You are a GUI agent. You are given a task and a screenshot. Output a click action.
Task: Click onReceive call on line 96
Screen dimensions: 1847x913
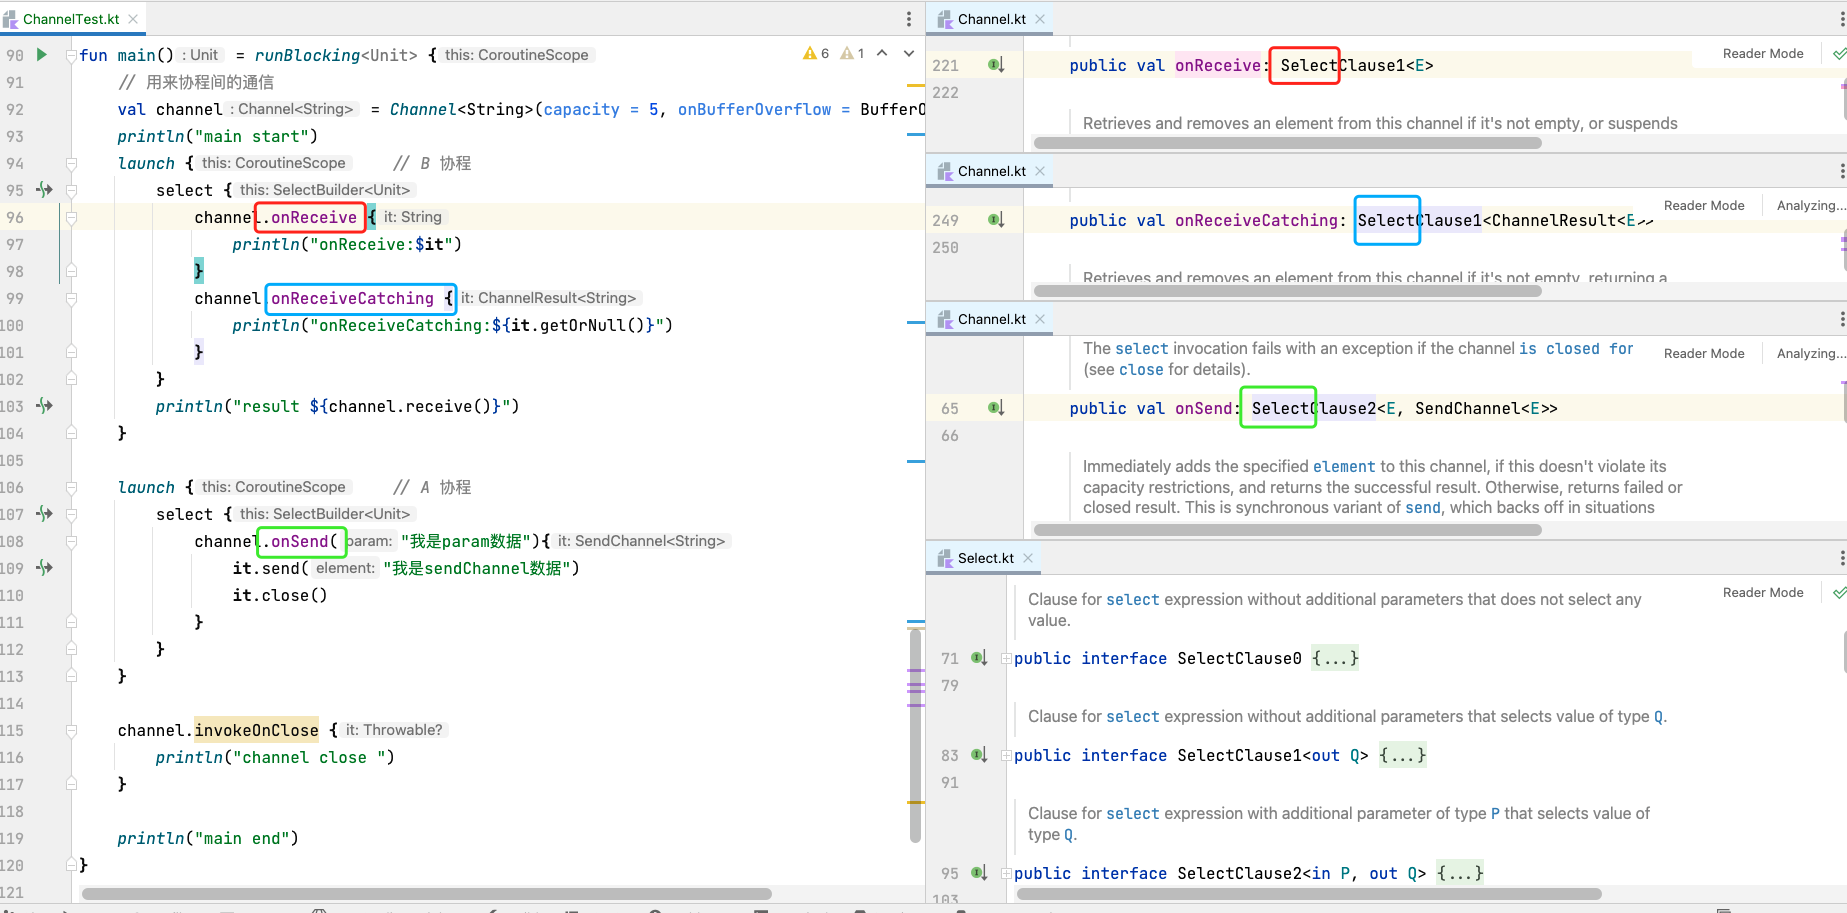tap(313, 217)
